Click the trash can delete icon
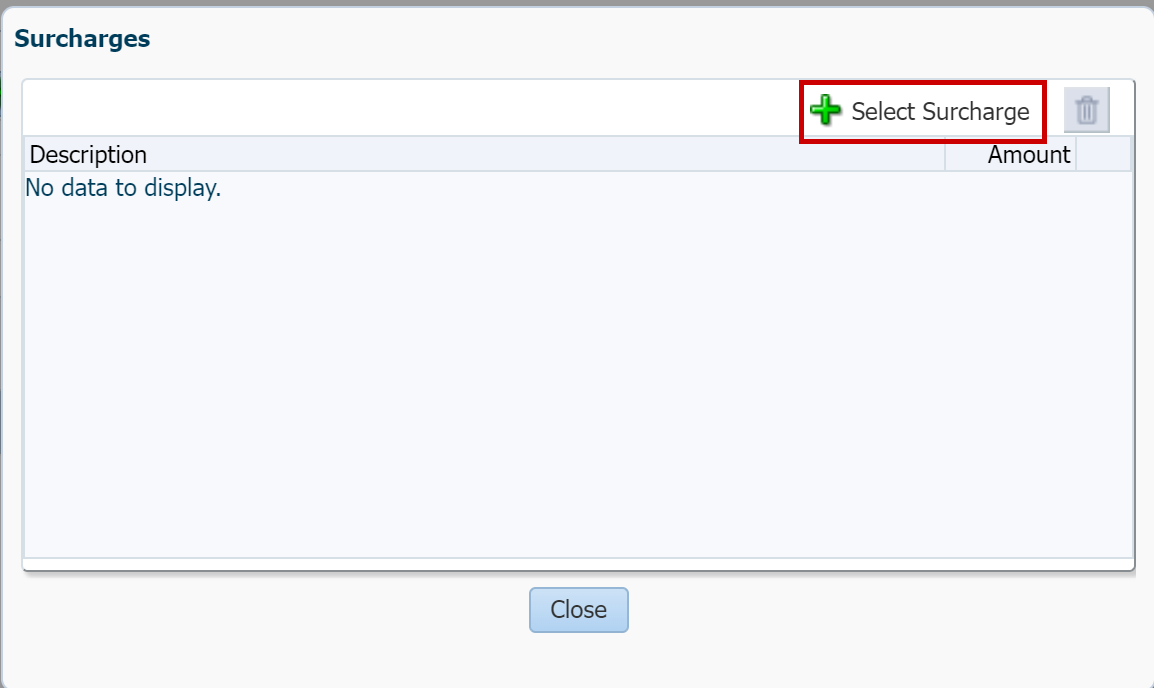Viewport: 1154px width, 688px height. [1086, 110]
